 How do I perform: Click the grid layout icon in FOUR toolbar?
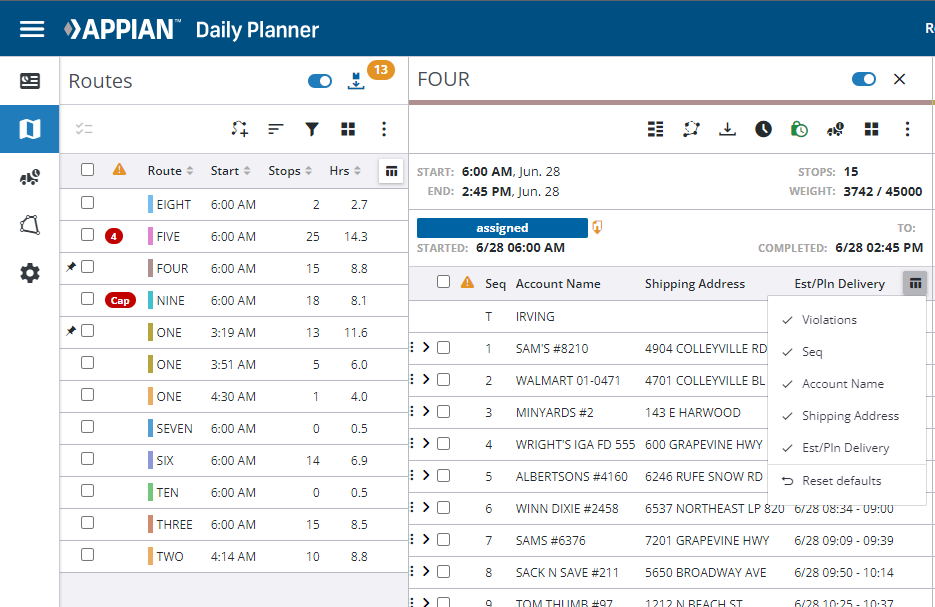(x=872, y=129)
